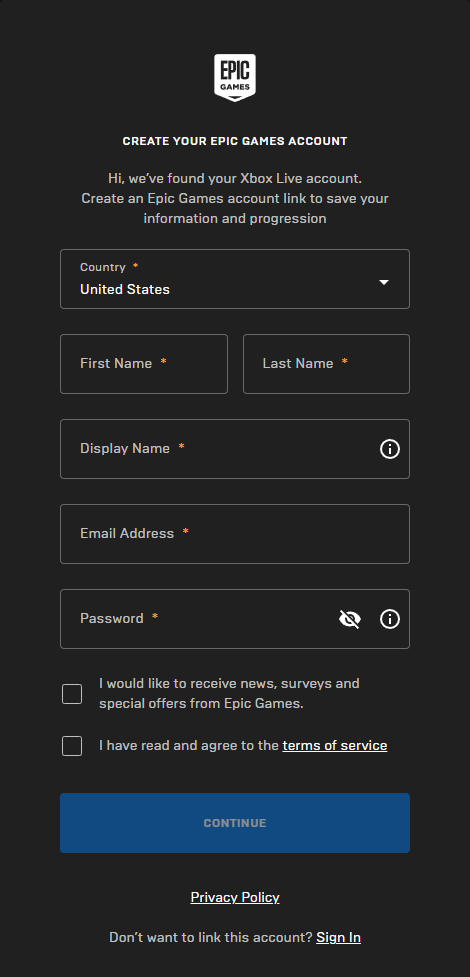Viewport: 470px width, 977px height.
Task: Select the Password input box
Action: tap(235, 619)
